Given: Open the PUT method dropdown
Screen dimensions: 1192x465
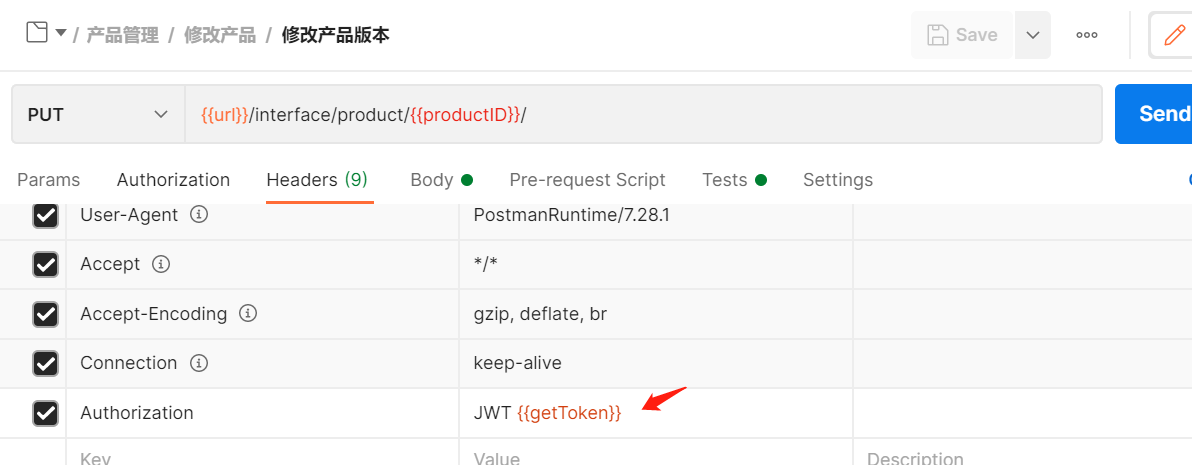Looking at the screenshot, I should (98, 115).
